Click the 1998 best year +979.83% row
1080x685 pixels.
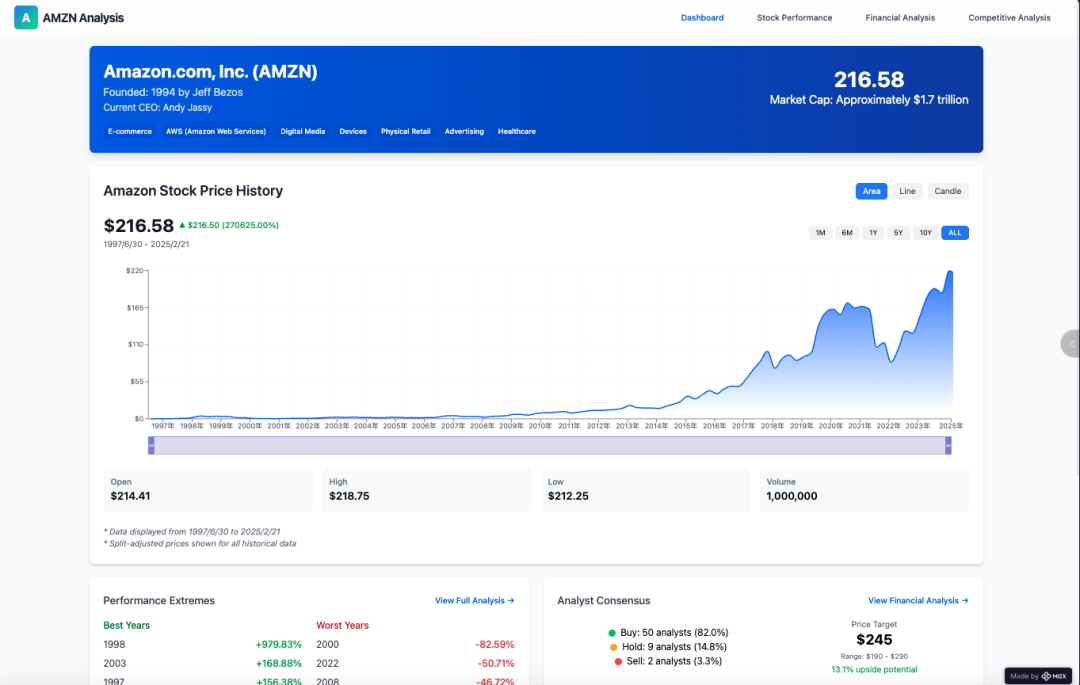(202, 644)
